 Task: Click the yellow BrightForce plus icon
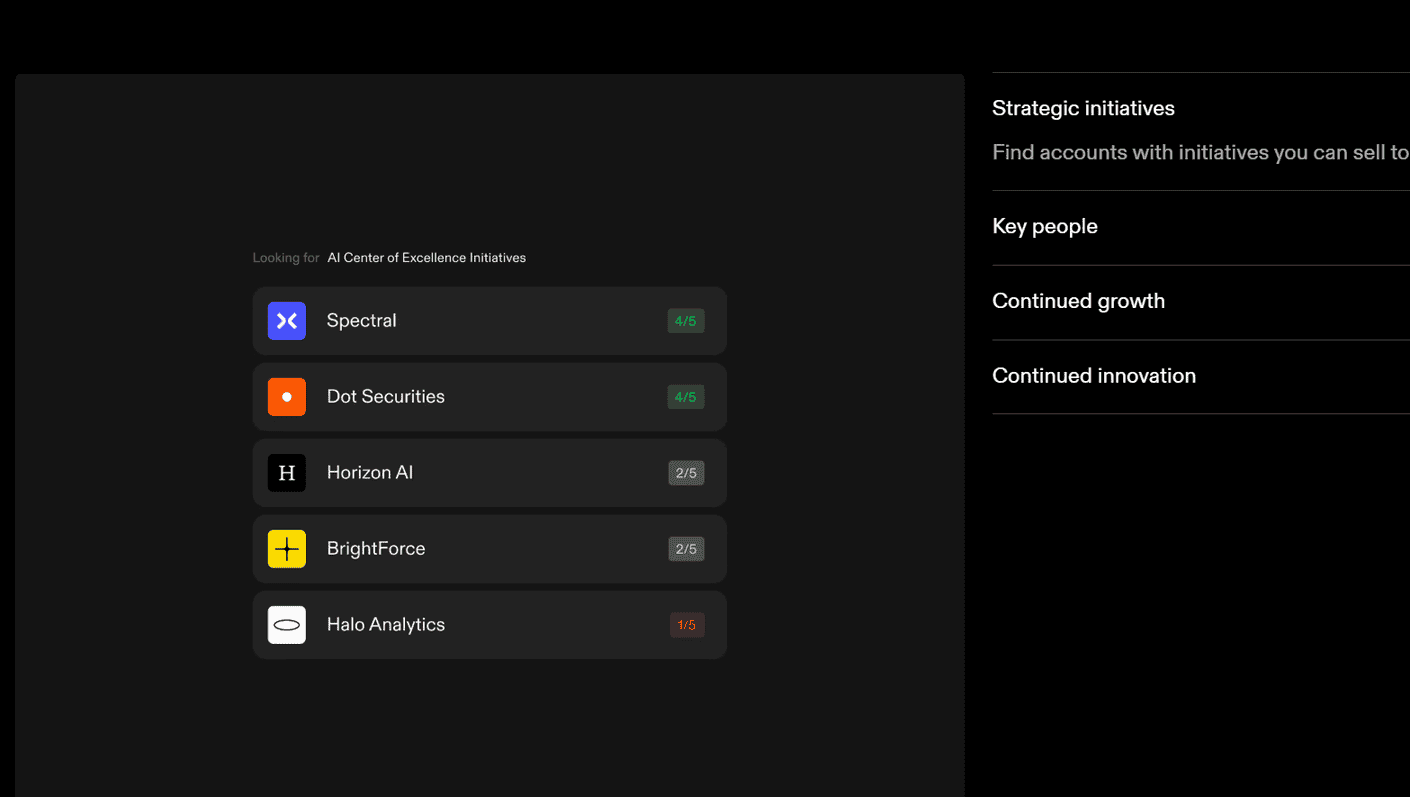pyautogui.click(x=286, y=549)
